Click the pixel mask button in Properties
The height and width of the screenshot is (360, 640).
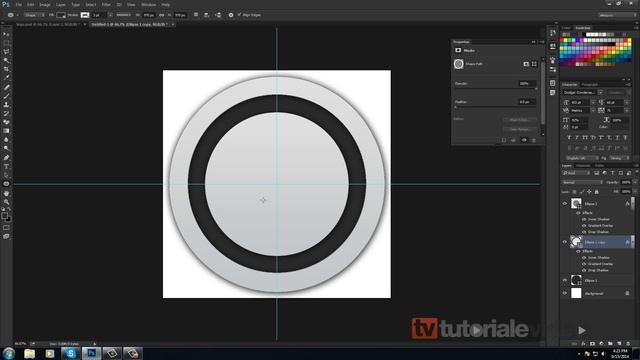click(x=526, y=64)
